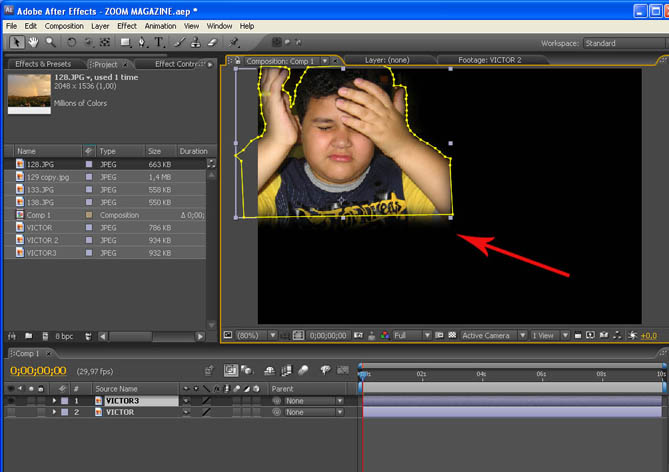Toggle video visibility for VICTOR layer 2

(11, 412)
